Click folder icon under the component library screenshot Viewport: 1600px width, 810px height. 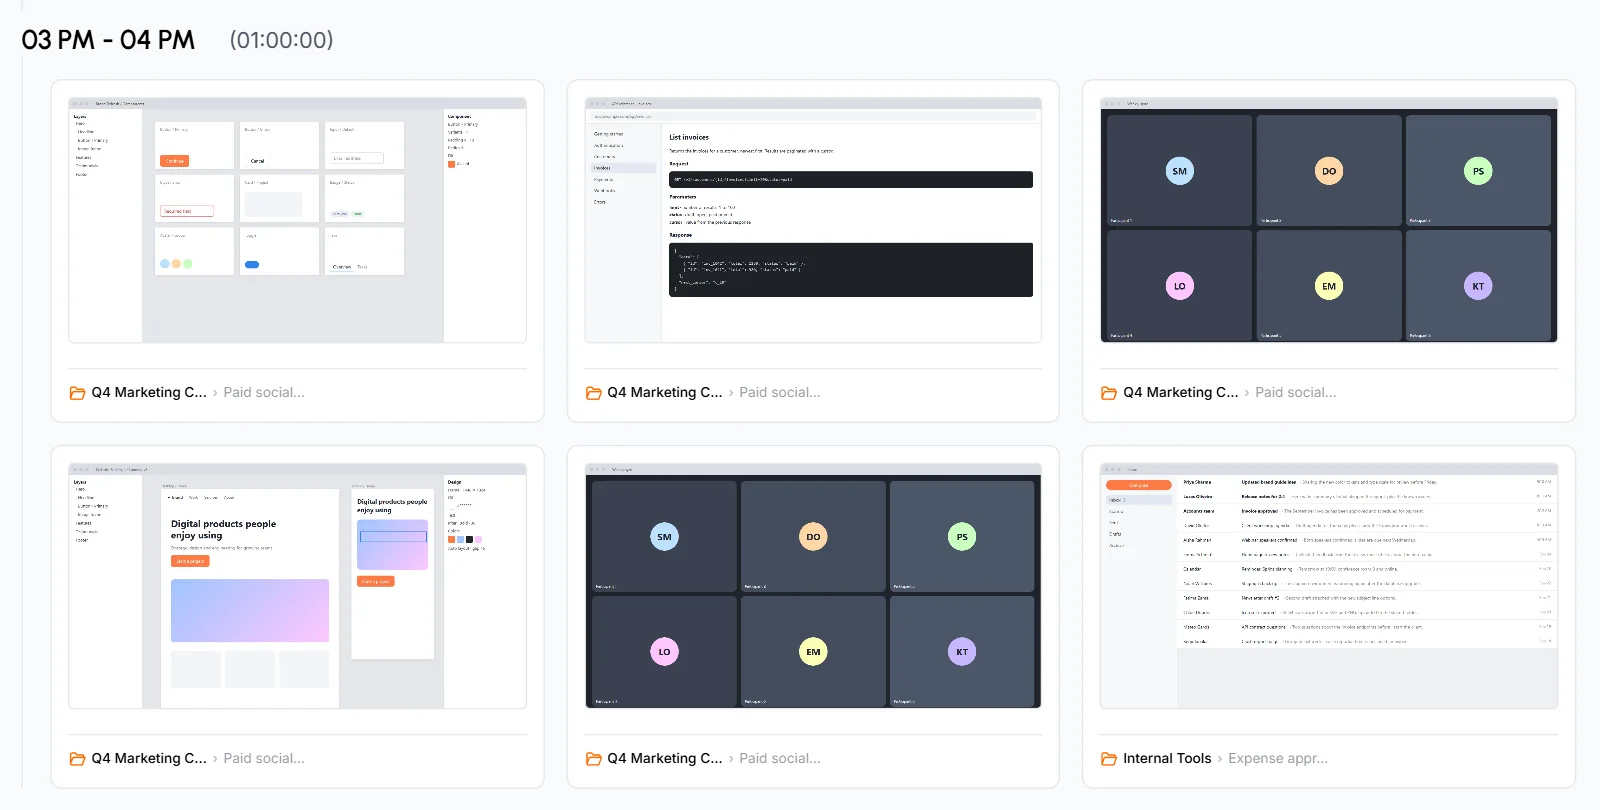click(x=77, y=393)
